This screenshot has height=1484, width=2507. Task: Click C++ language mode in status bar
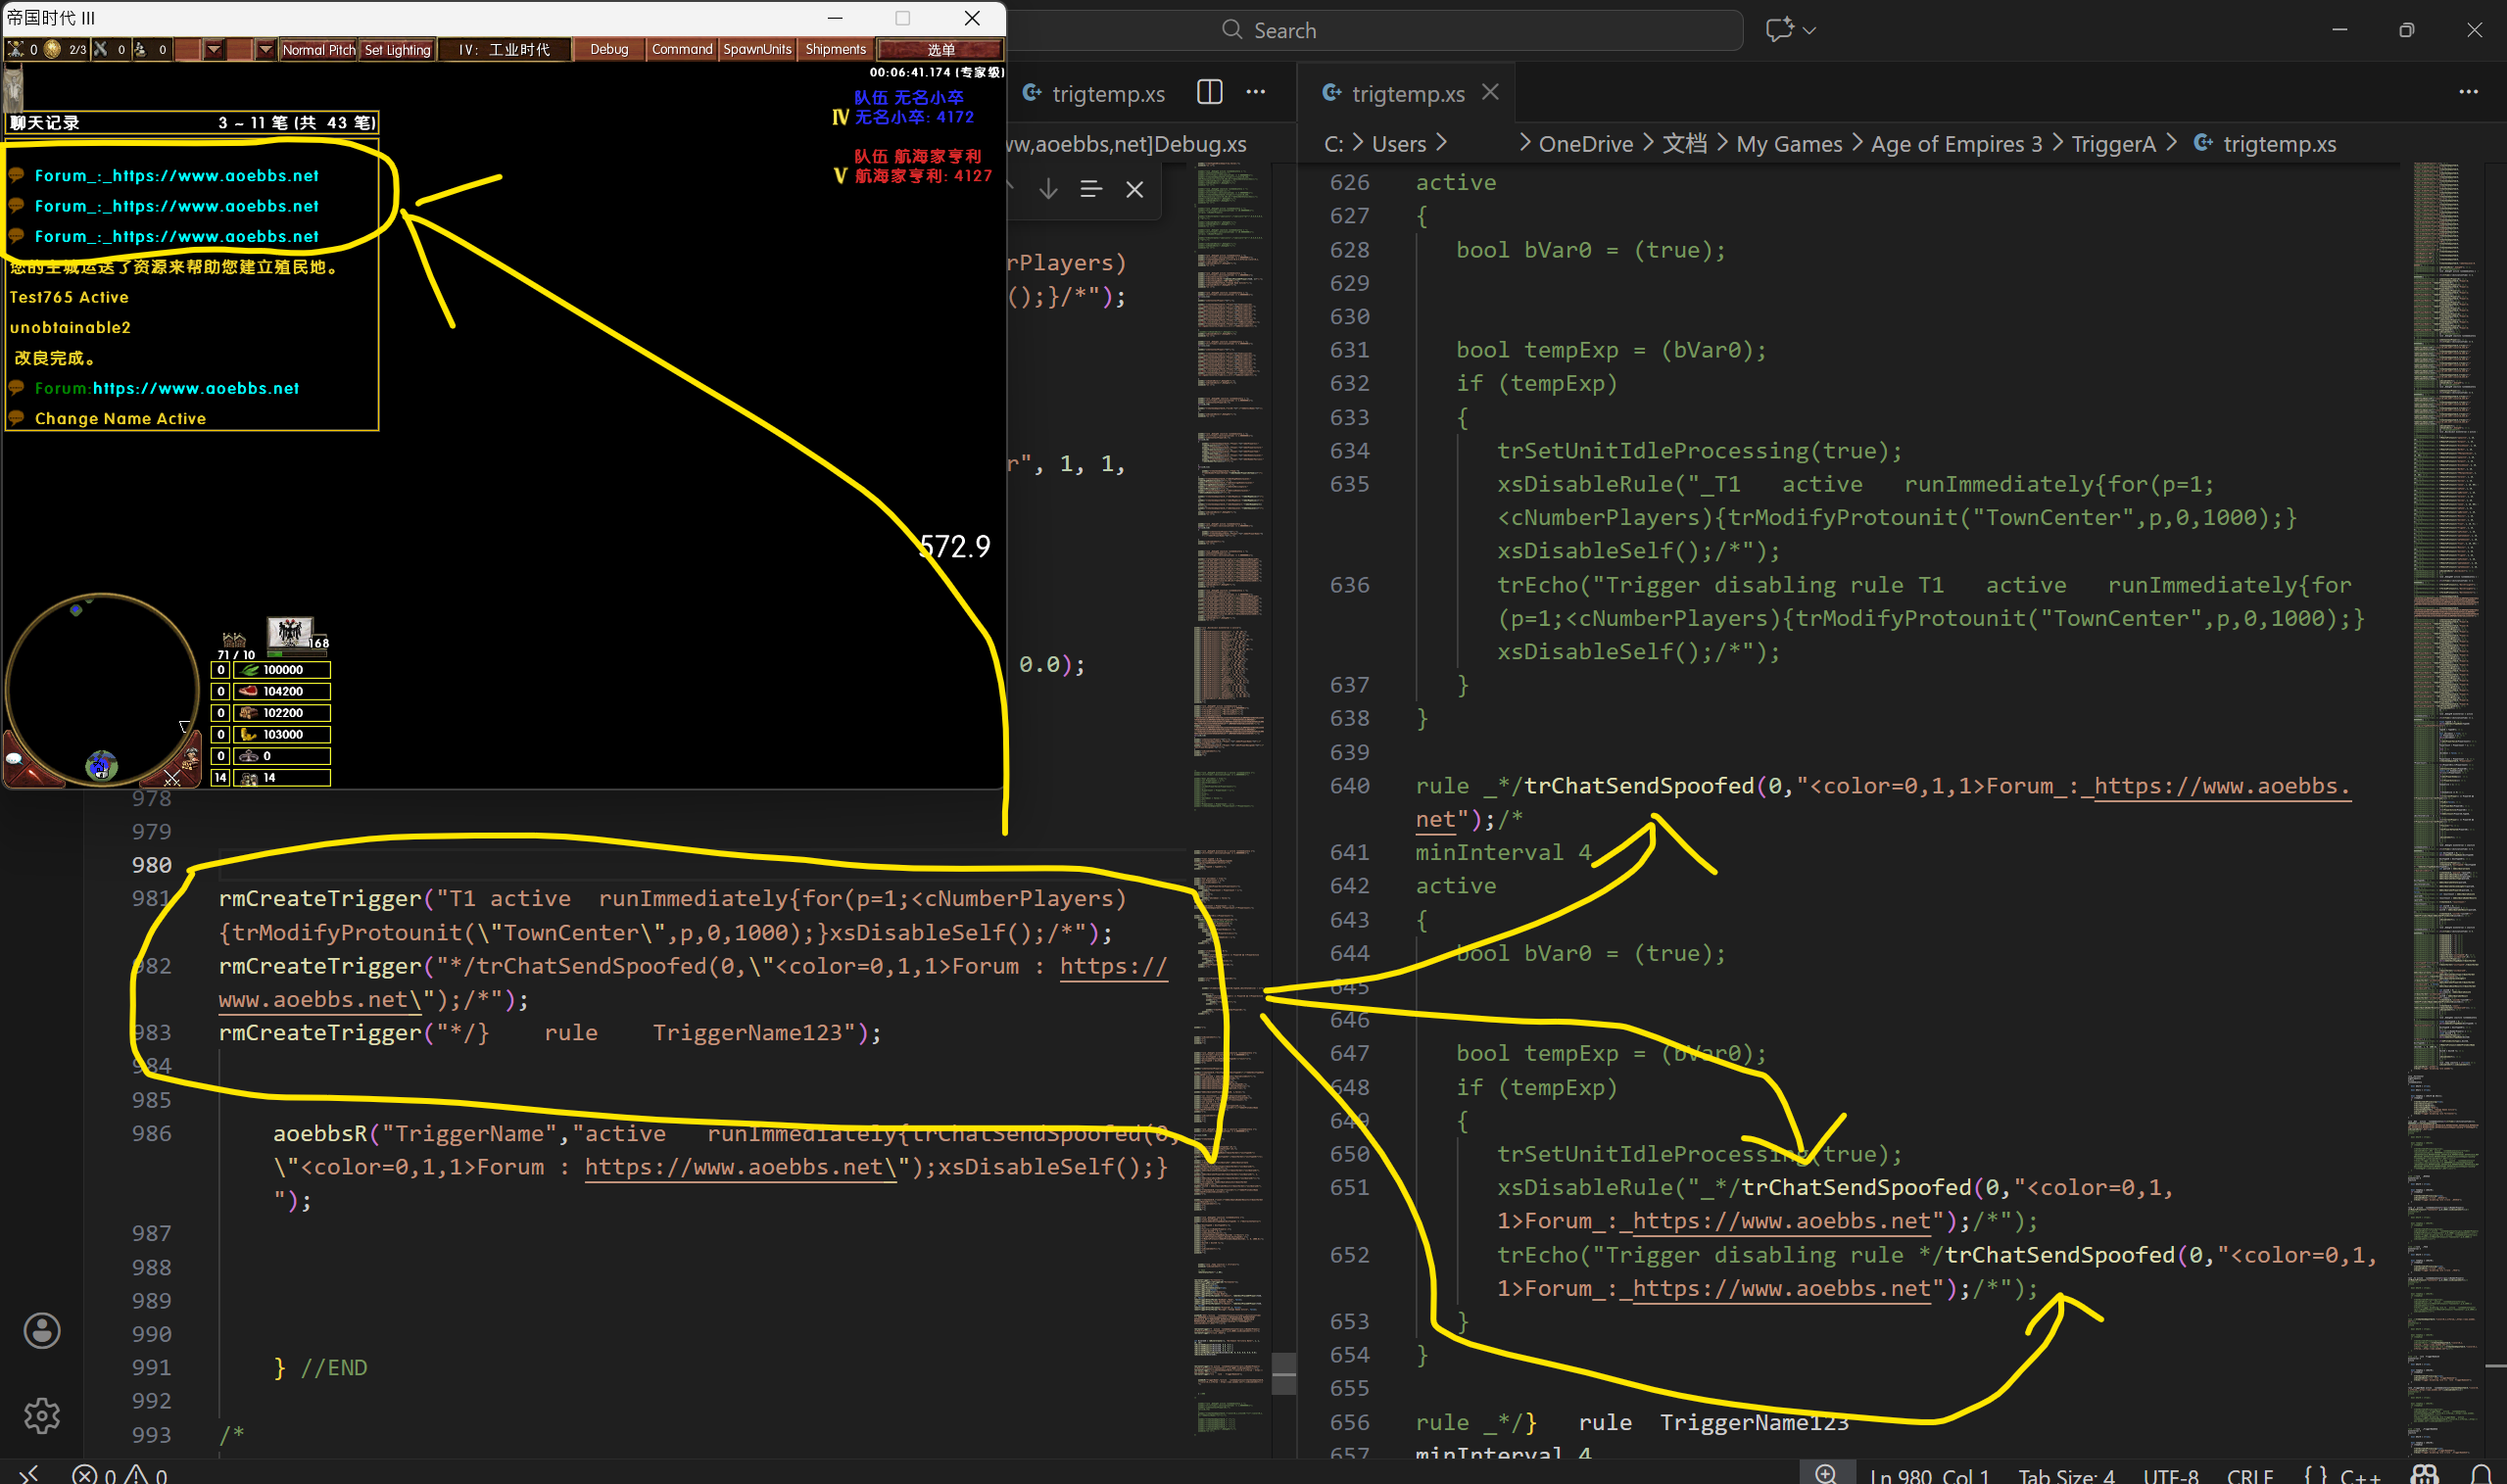click(2359, 1475)
